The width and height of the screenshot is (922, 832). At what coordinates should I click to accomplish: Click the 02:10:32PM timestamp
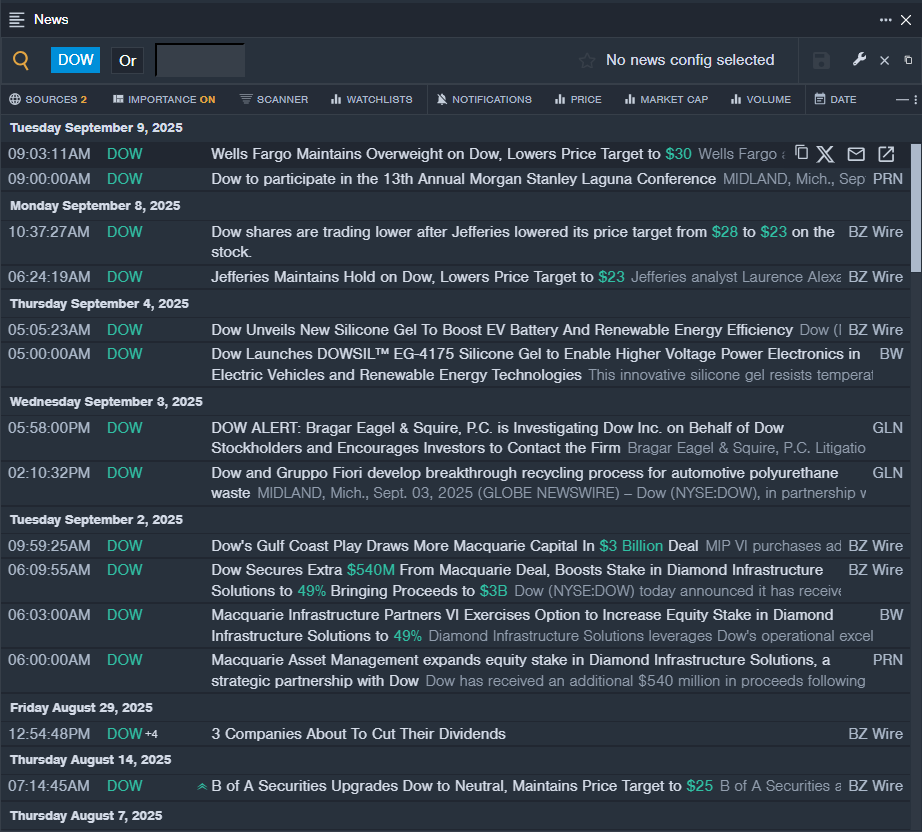click(49, 473)
